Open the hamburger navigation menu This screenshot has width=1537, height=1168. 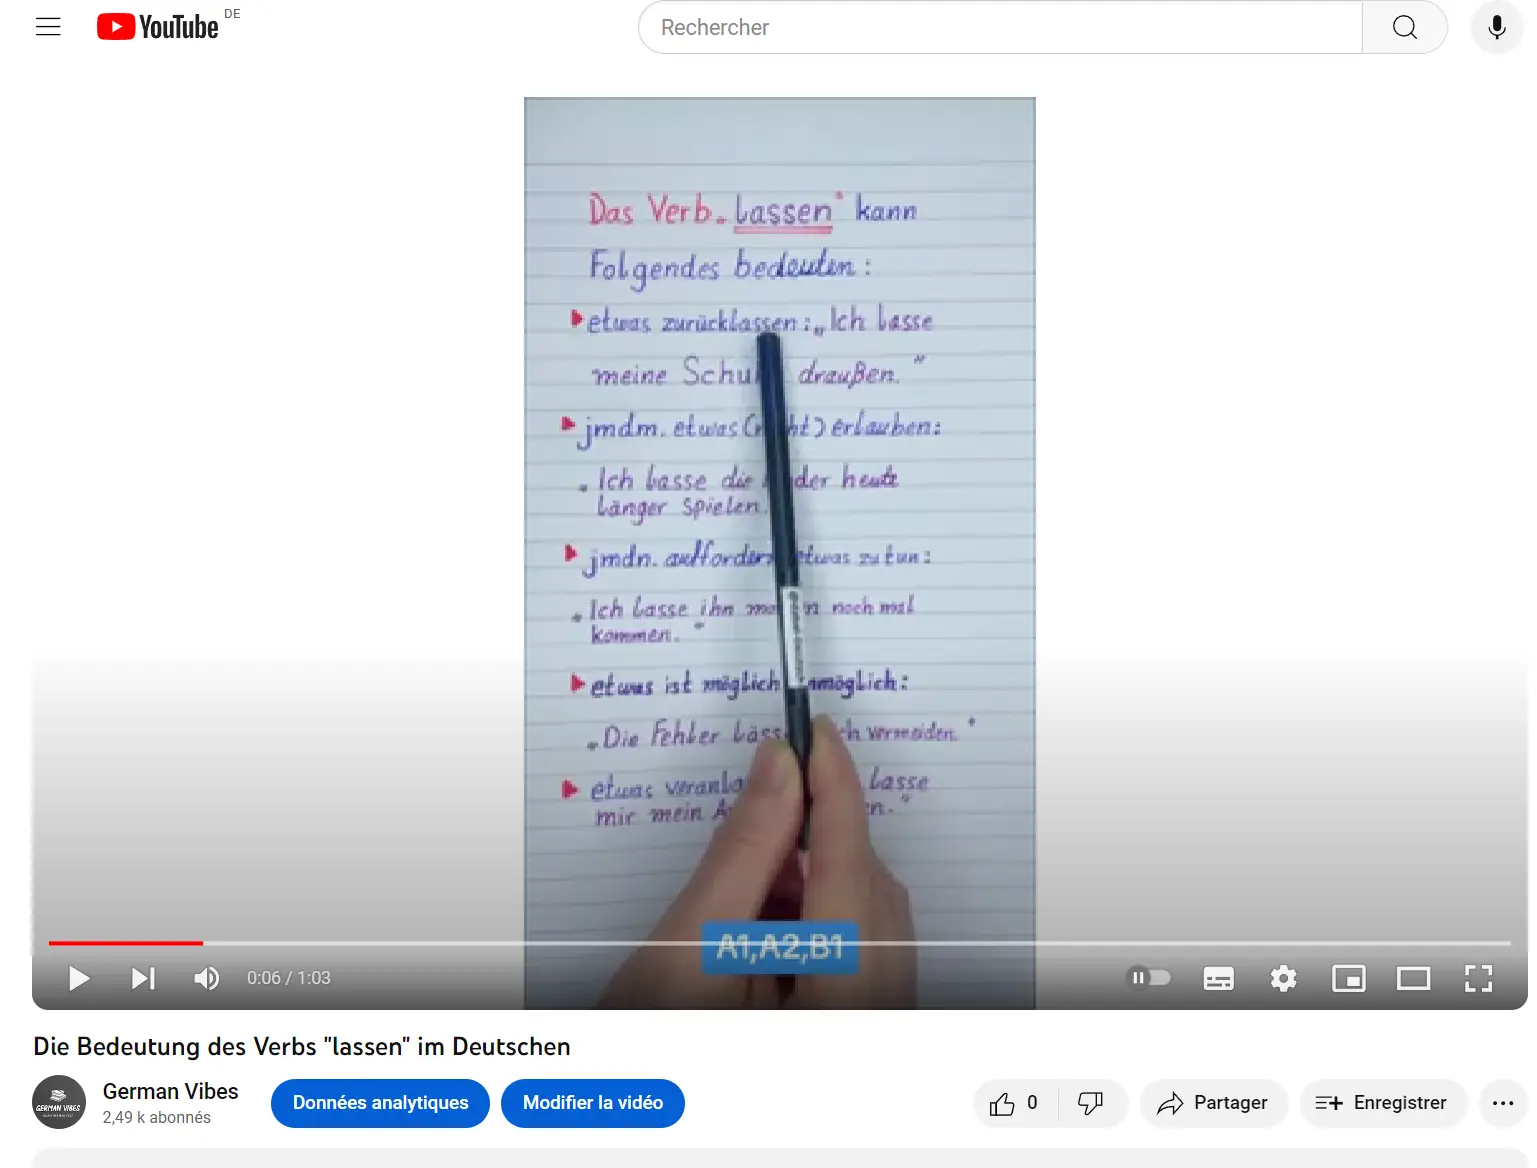[47, 27]
